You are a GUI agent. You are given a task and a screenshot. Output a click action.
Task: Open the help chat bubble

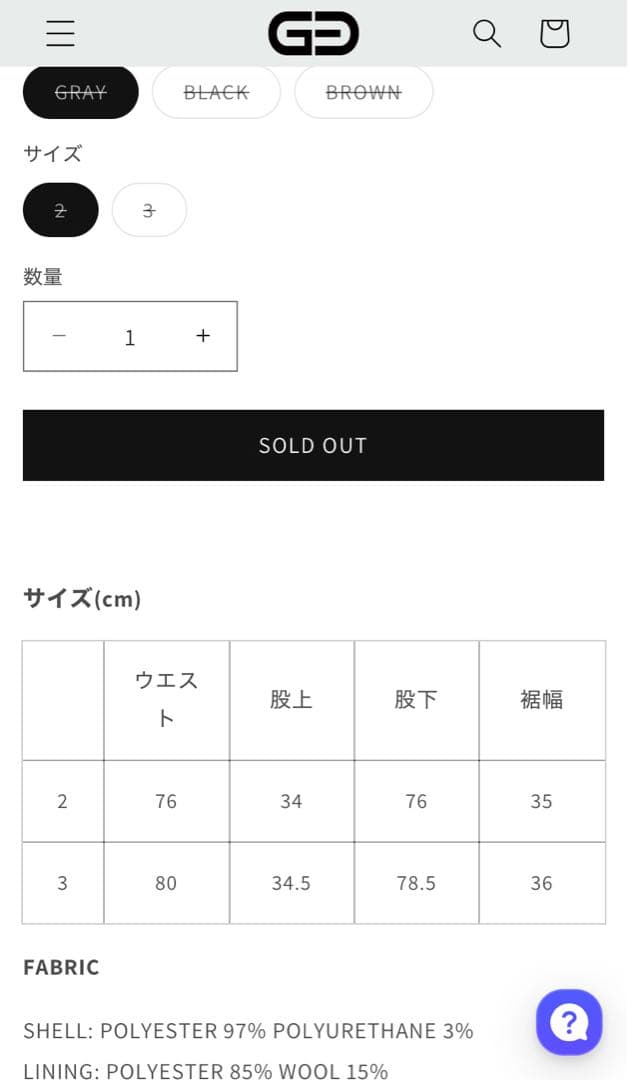pyautogui.click(x=569, y=1022)
